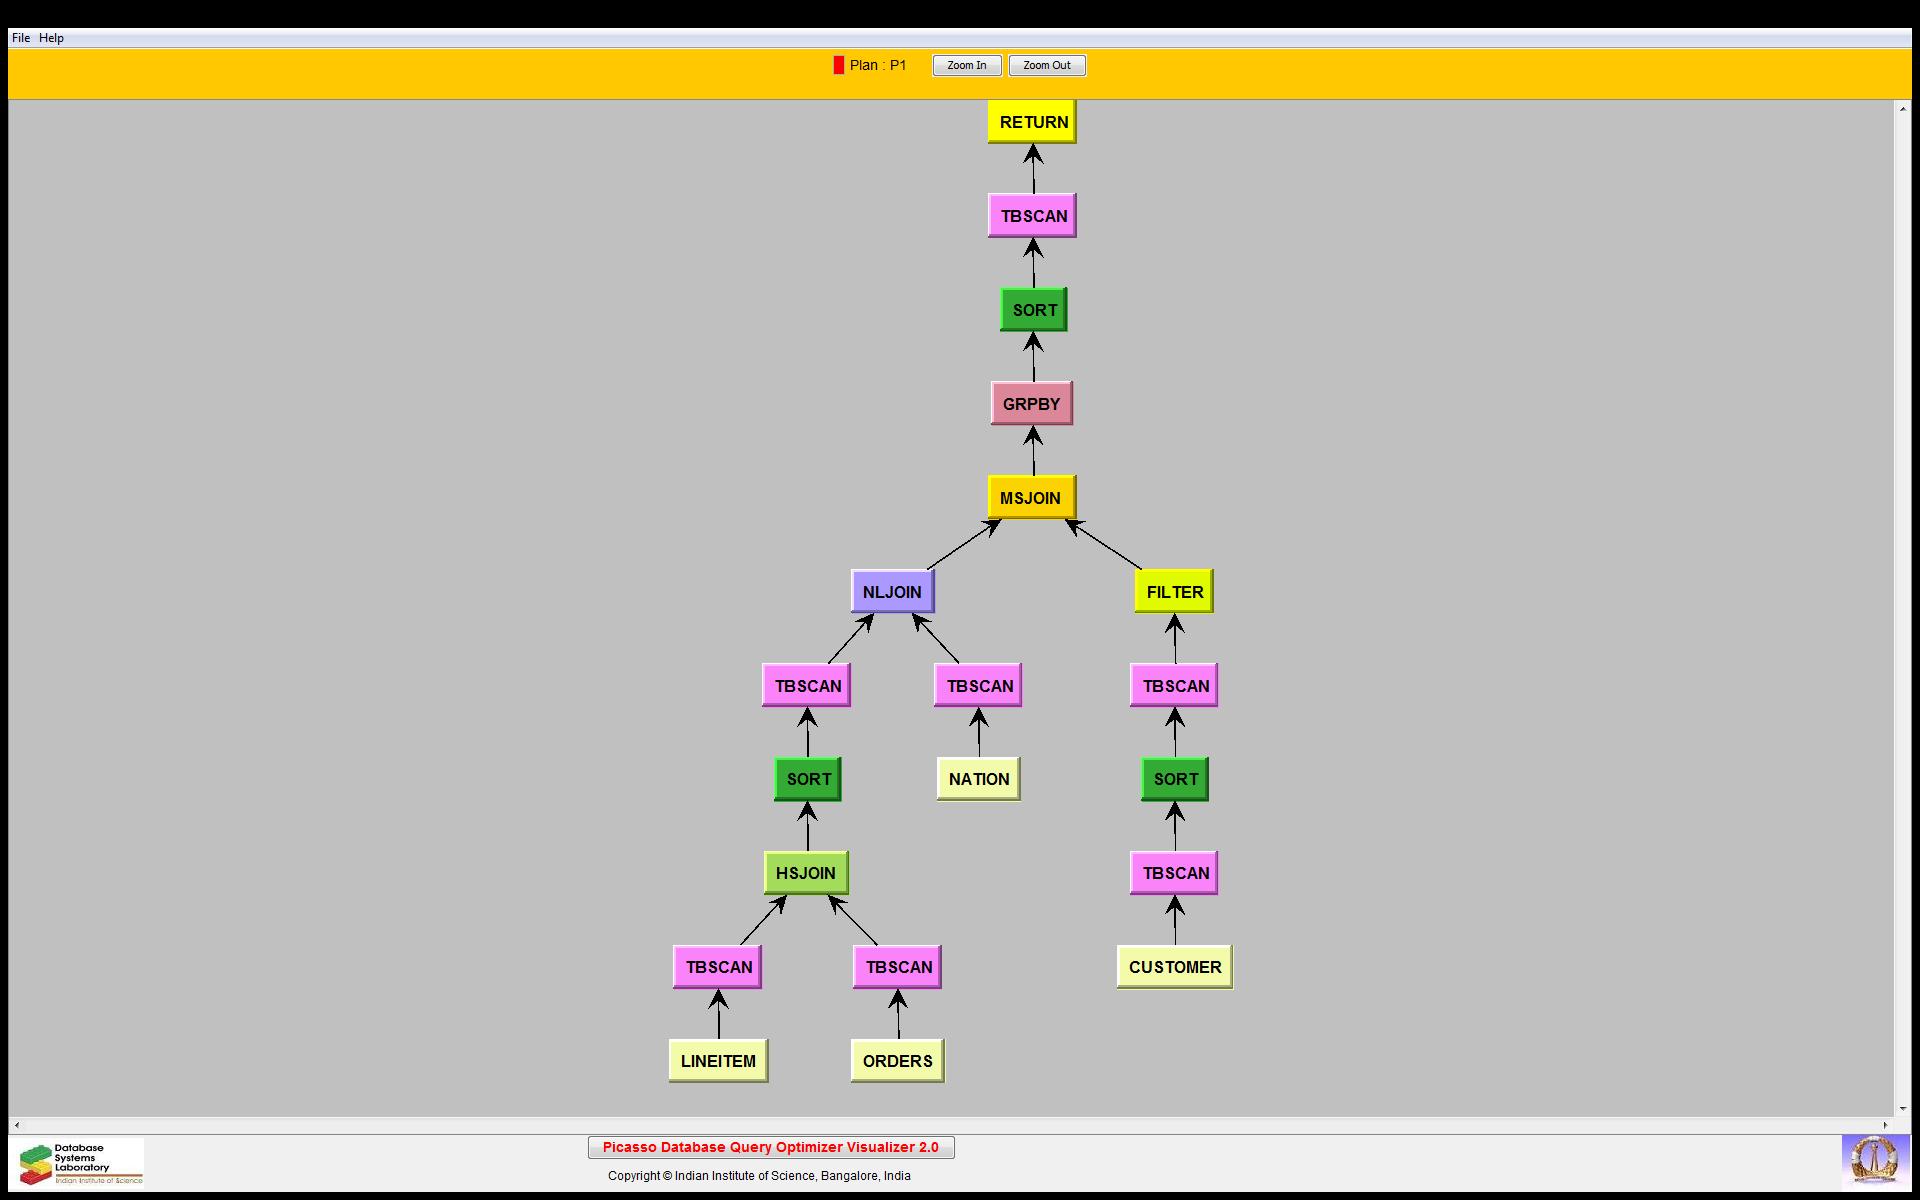Click the Indian Institute of Science emblem
The width and height of the screenshot is (1920, 1200).
click(x=1874, y=1162)
